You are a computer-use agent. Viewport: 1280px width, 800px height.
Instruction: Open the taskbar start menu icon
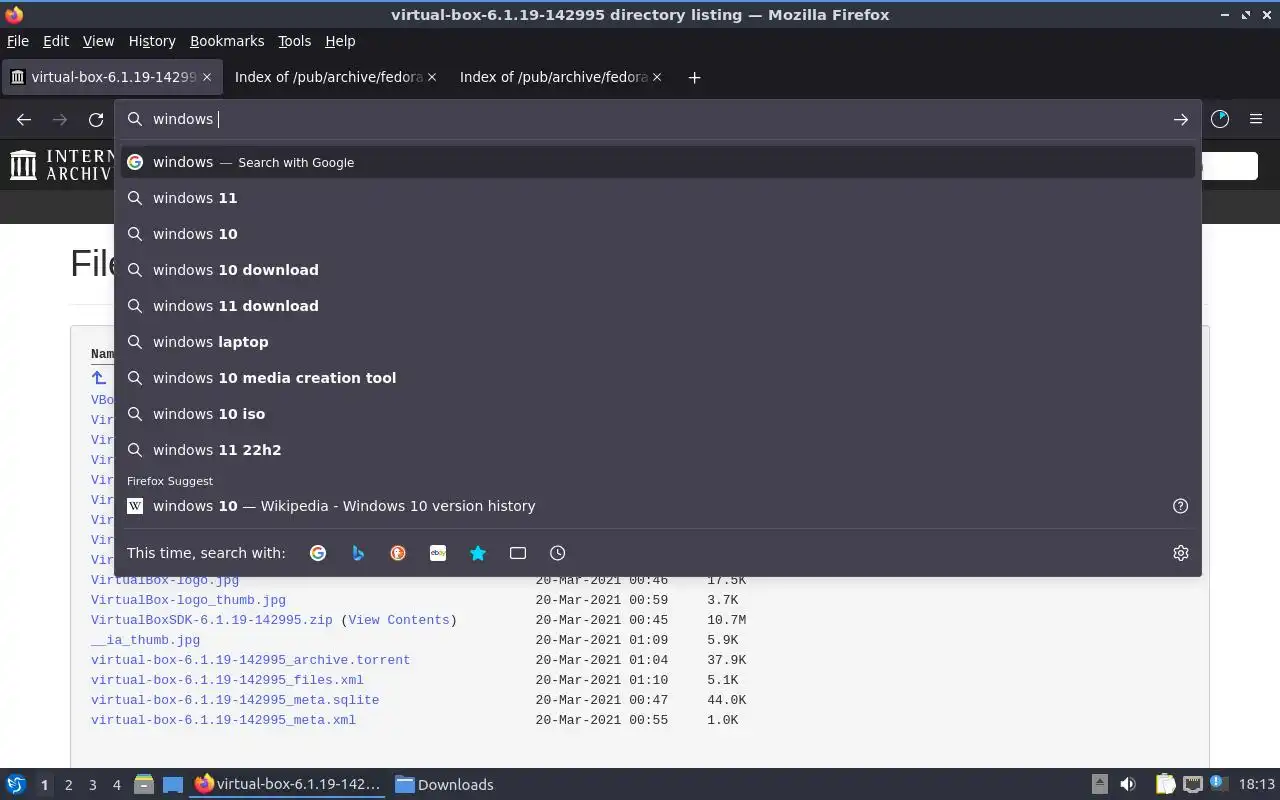point(15,785)
